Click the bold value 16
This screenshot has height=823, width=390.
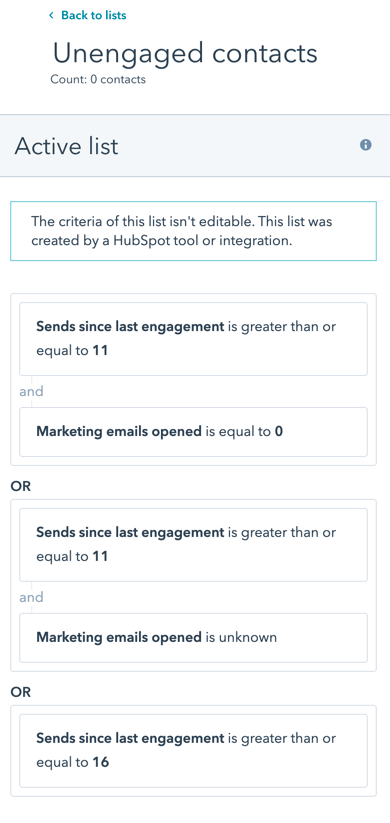(100, 762)
